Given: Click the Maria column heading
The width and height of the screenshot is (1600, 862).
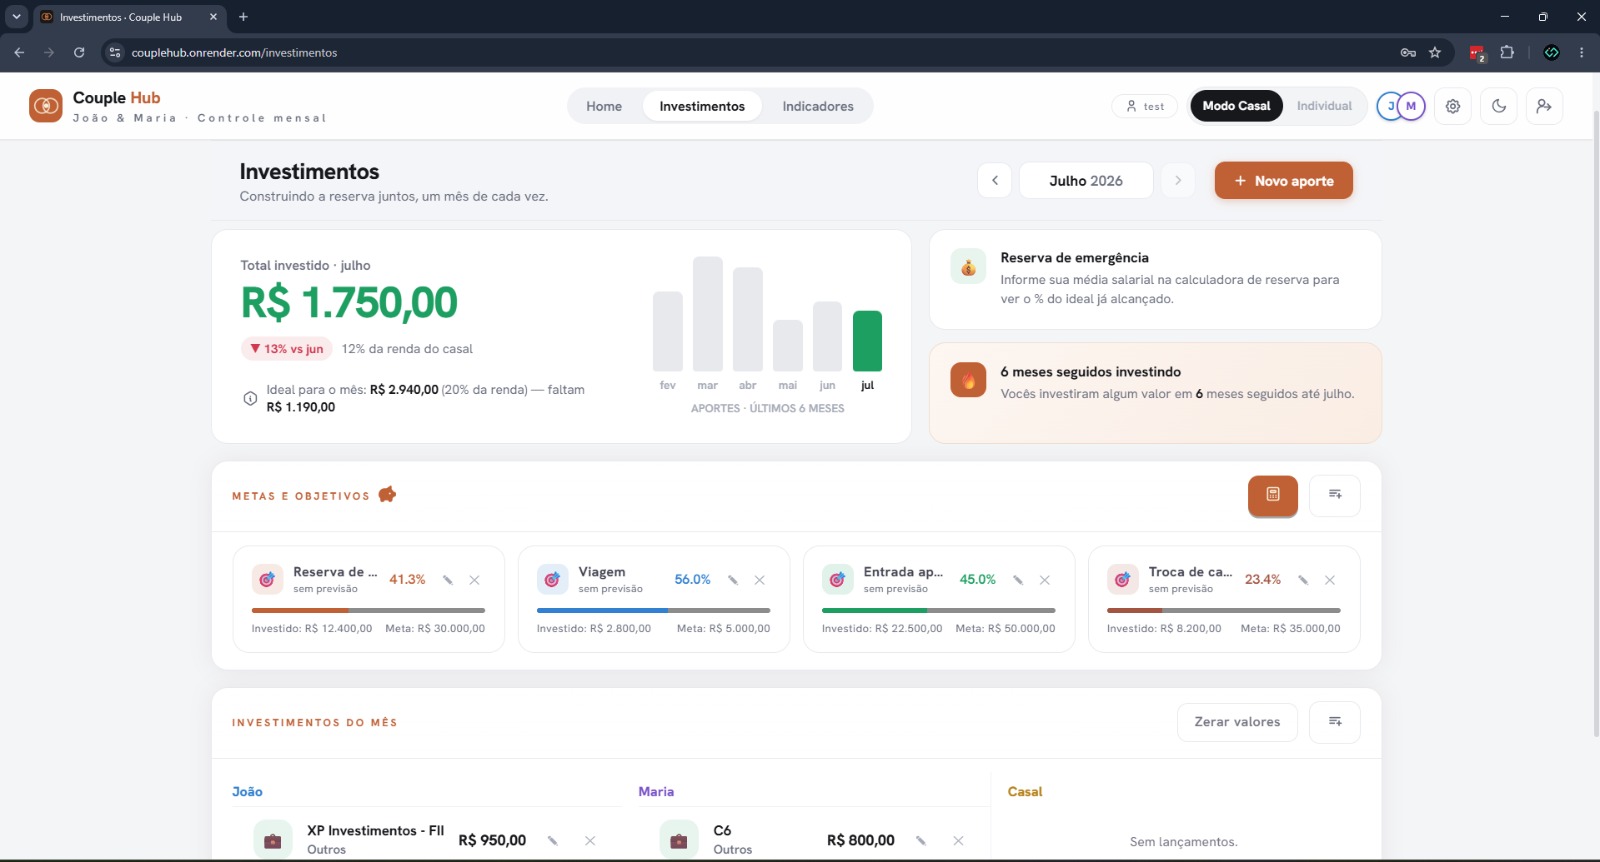Looking at the screenshot, I should click(x=656, y=792).
